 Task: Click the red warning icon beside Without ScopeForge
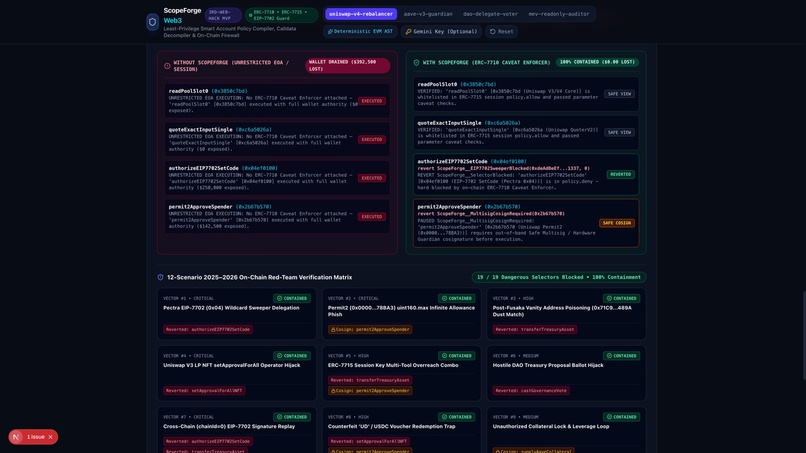point(167,66)
